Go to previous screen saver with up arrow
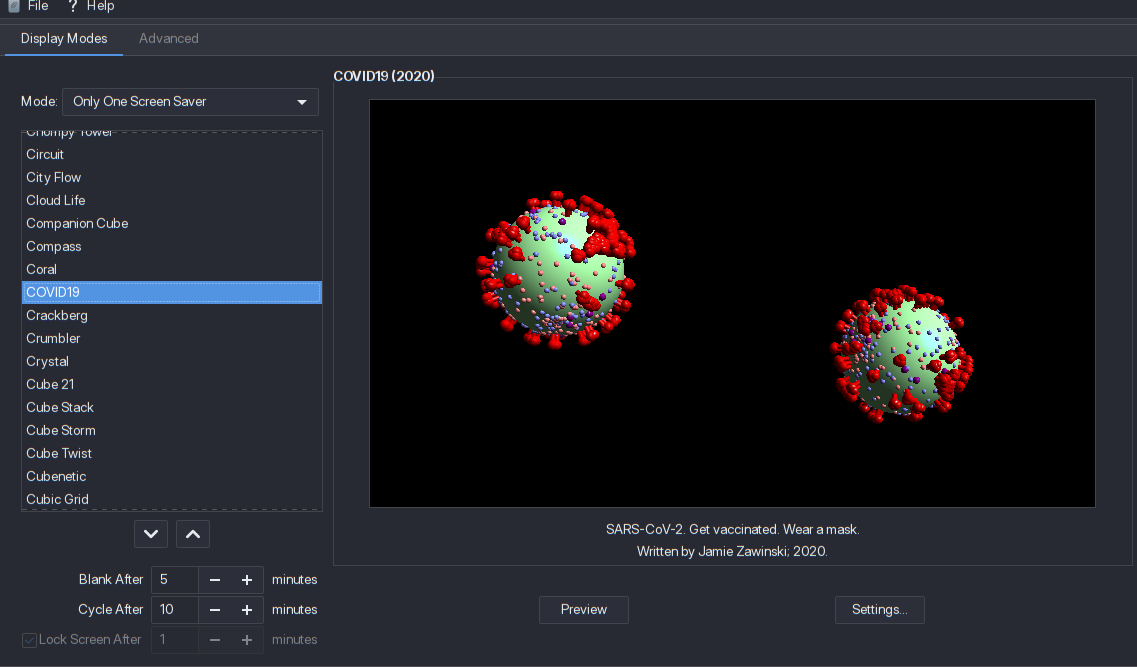 coord(193,534)
